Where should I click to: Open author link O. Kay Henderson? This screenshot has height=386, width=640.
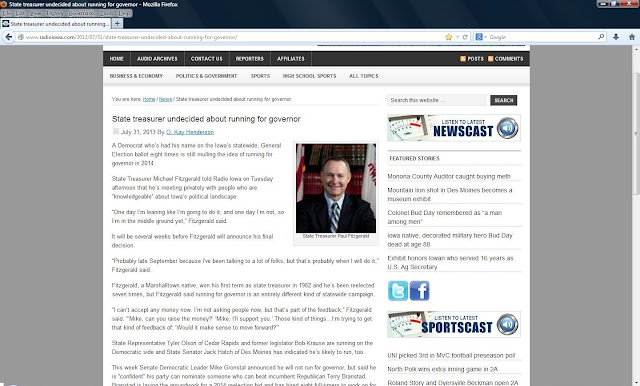(x=190, y=132)
